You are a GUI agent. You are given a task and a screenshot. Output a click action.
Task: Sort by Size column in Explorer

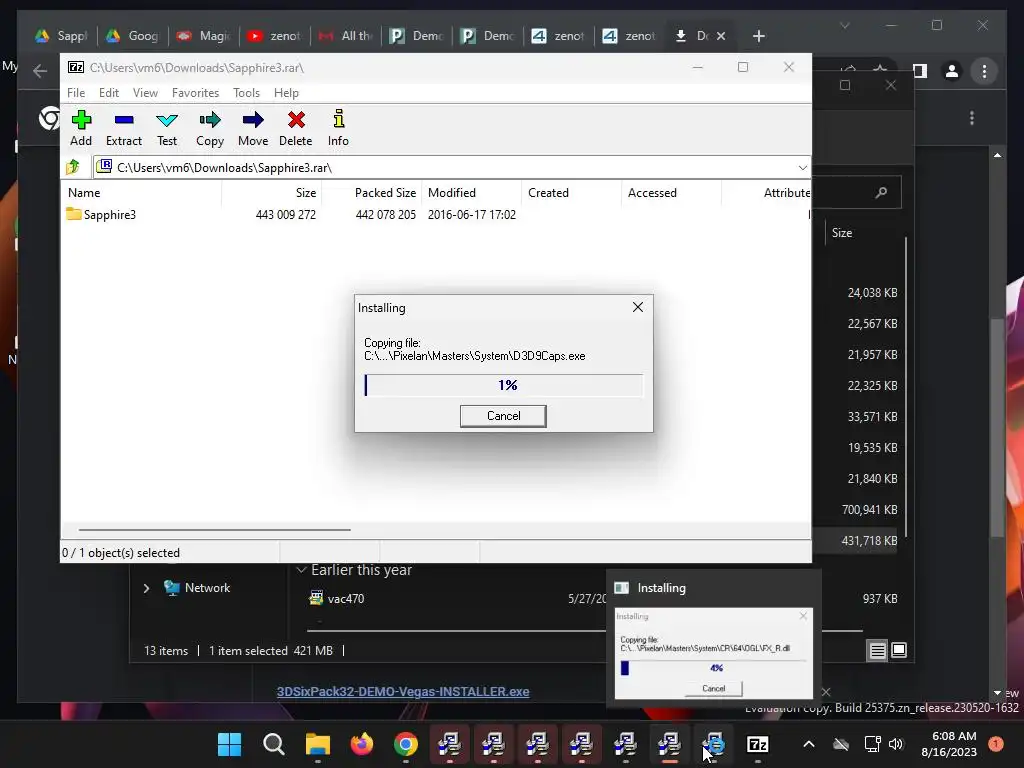842,232
